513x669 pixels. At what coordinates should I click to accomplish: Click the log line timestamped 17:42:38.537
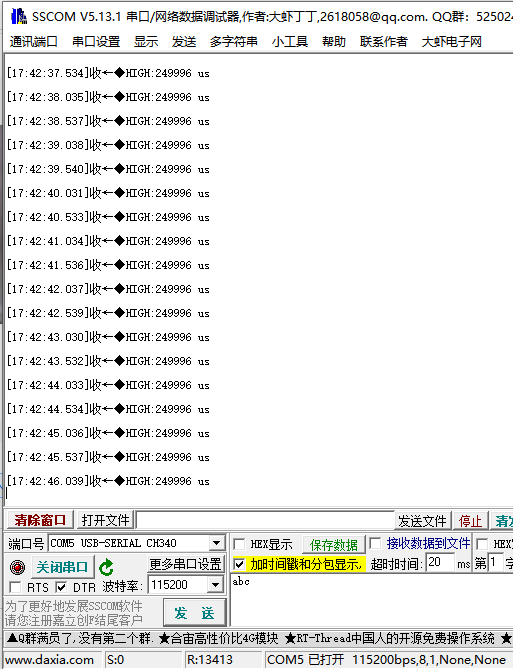tap(108, 121)
